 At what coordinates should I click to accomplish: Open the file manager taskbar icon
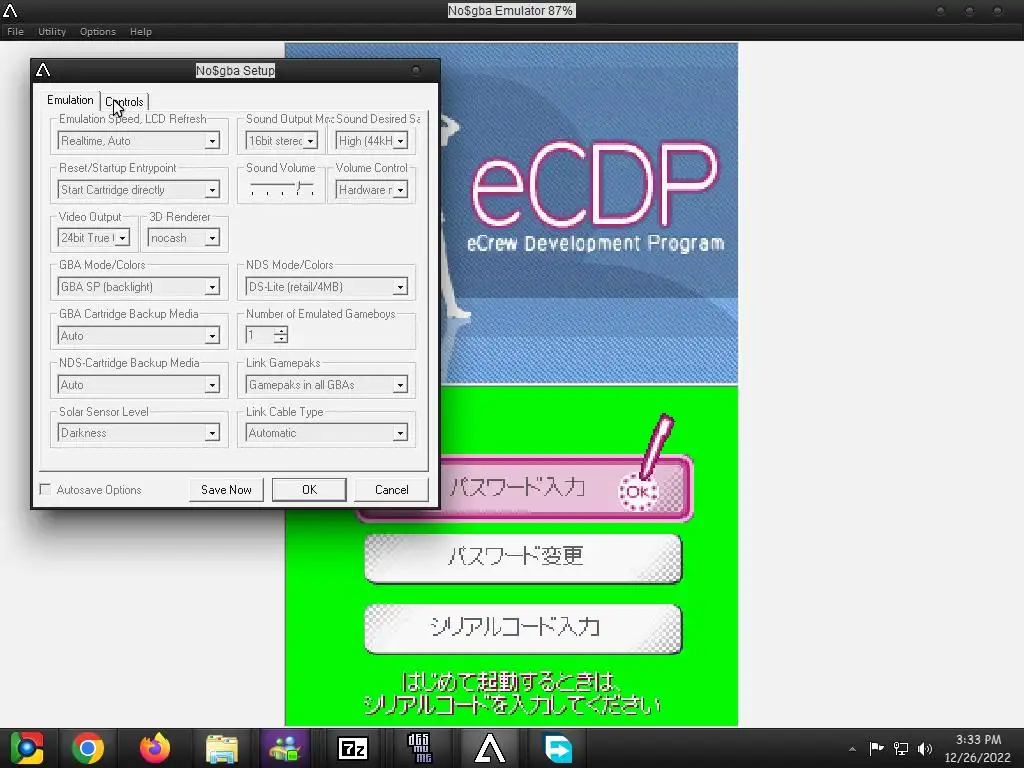coord(221,748)
